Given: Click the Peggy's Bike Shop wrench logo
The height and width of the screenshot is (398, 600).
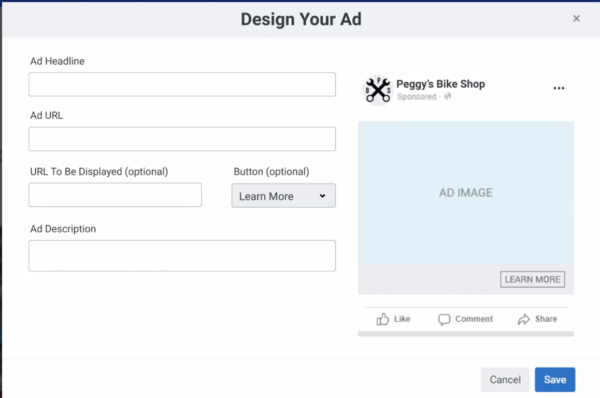Looking at the screenshot, I should coord(378,90).
